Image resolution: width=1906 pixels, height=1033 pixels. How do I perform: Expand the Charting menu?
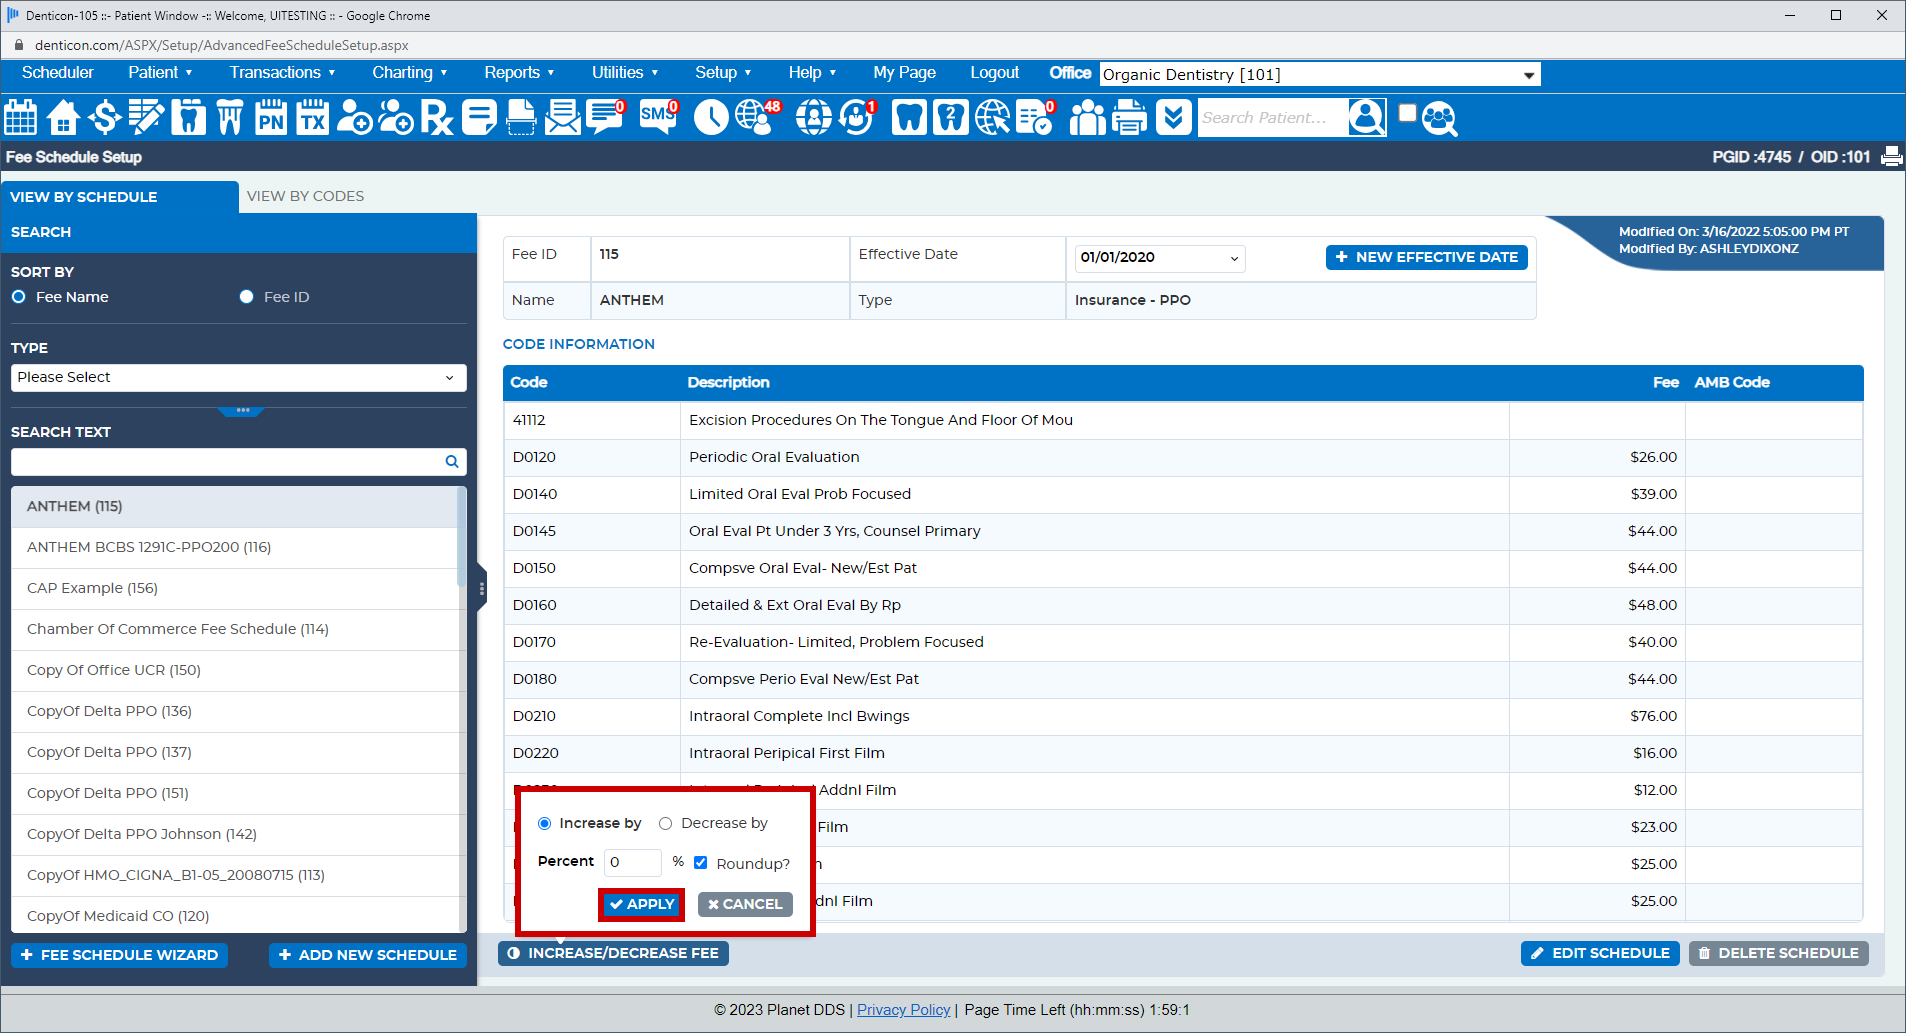coord(409,72)
